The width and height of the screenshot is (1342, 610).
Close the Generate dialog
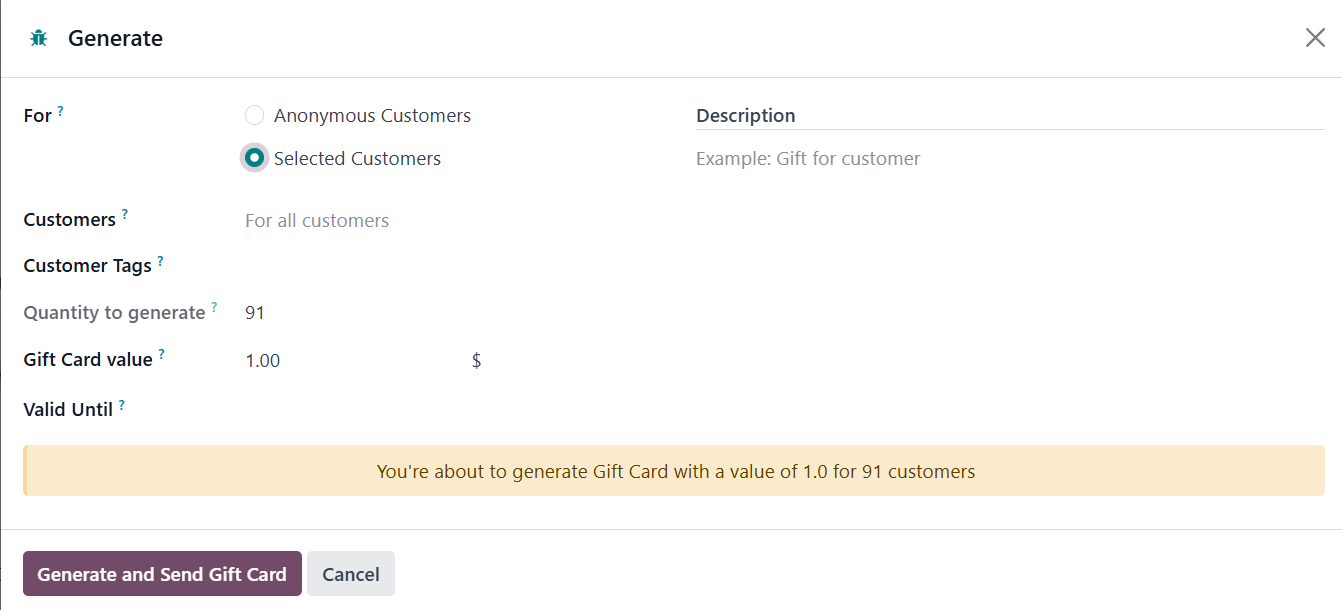[1315, 38]
